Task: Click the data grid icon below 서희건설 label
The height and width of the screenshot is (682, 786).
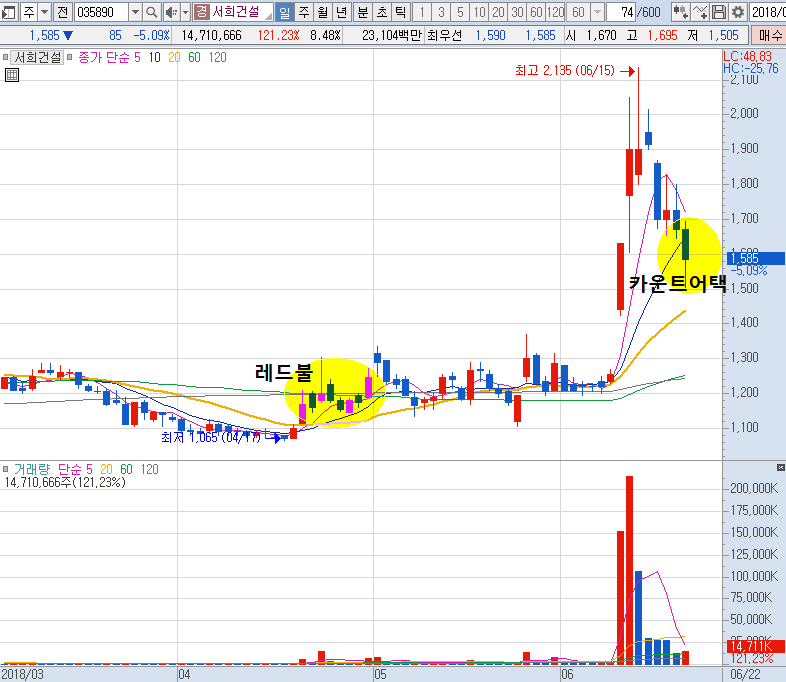Action: click(12, 75)
